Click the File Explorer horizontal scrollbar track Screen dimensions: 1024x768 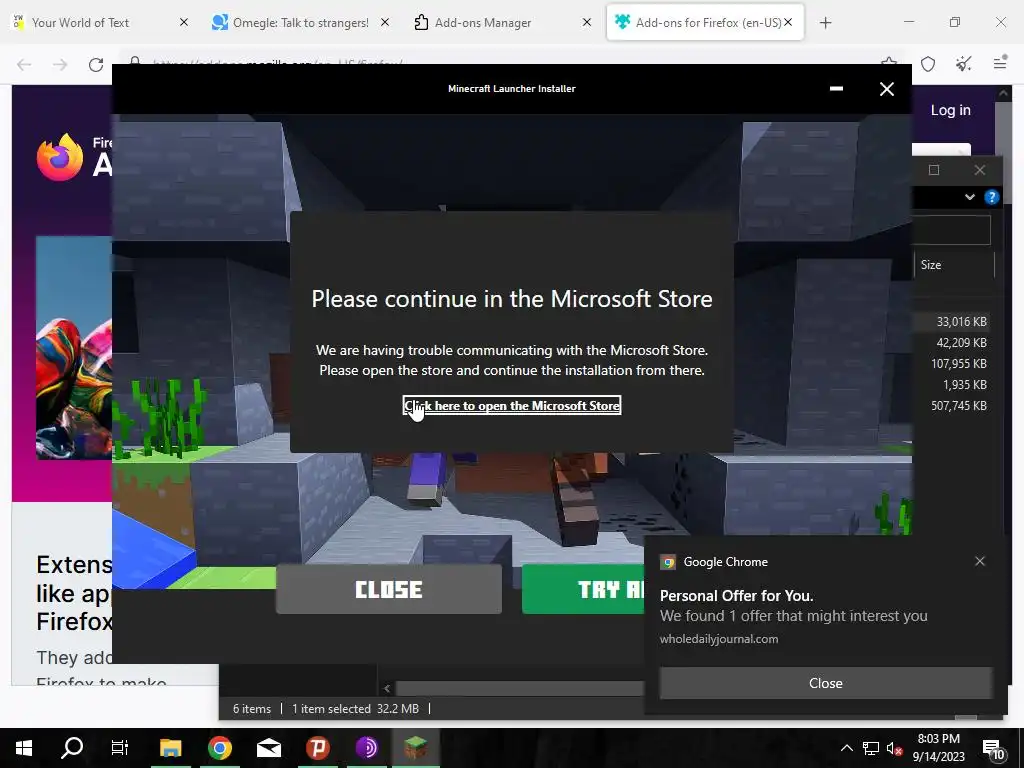coord(519,688)
